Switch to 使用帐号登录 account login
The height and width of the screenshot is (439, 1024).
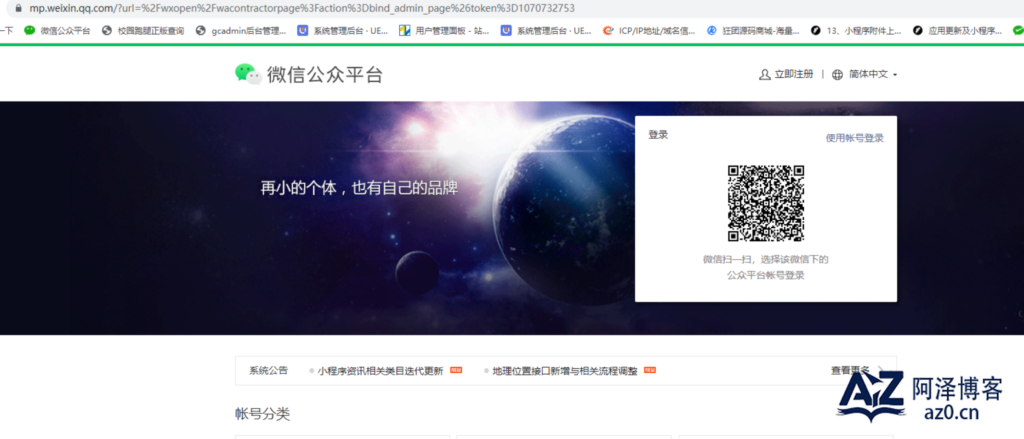coord(854,138)
